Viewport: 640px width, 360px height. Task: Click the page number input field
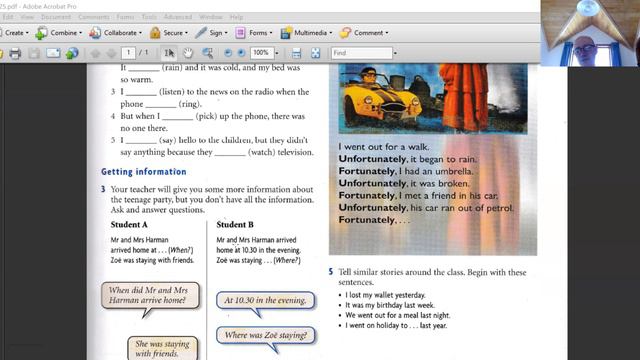point(128,53)
